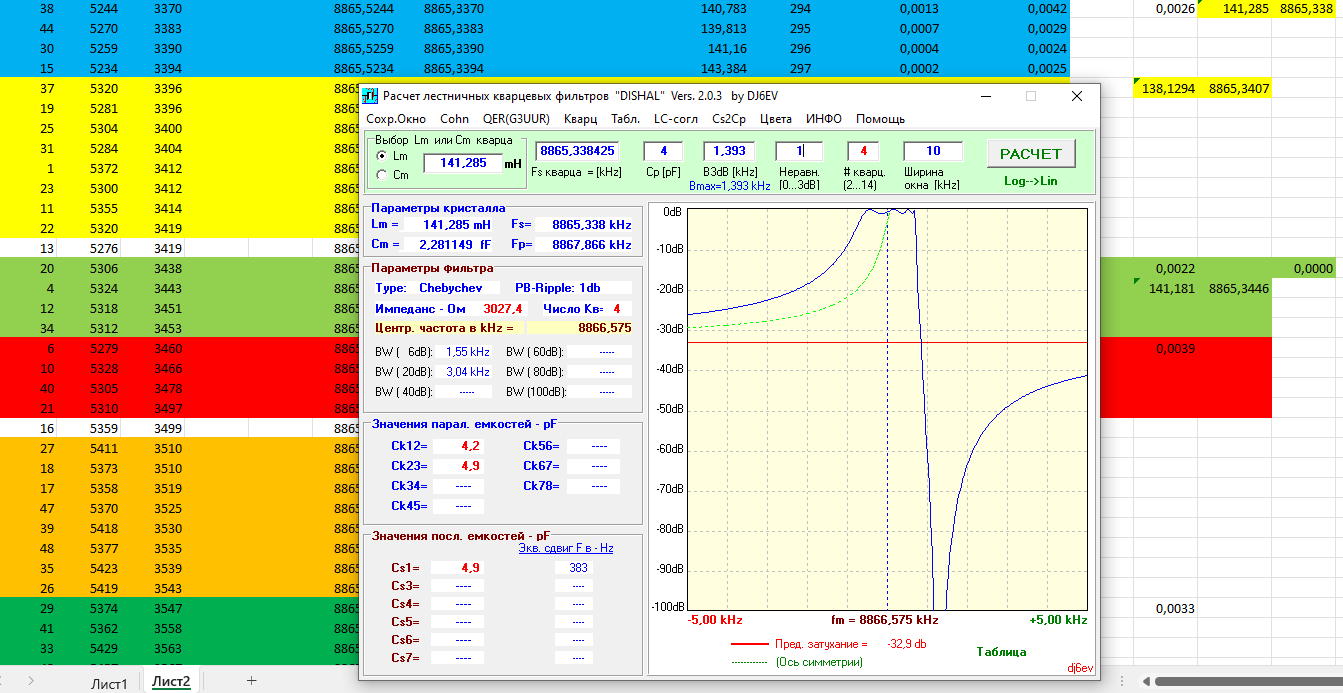The height and width of the screenshot is (693, 1343).
Task: Minimize the DISHAL filter window
Action: pyautogui.click(x=985, y=97)
